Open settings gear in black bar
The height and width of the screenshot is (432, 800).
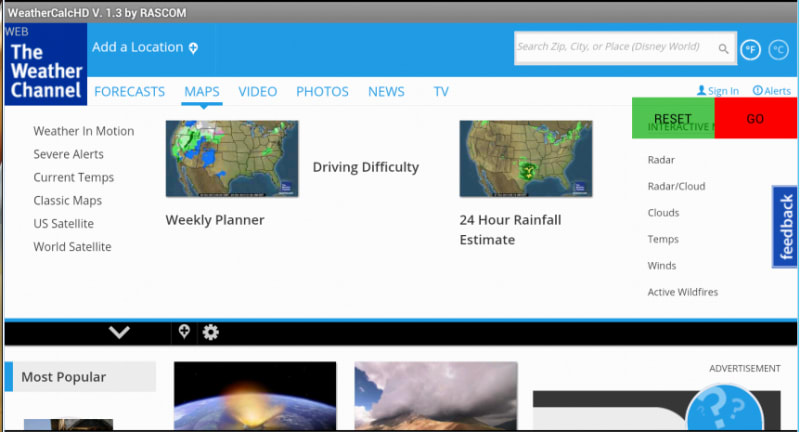[210, 332]
